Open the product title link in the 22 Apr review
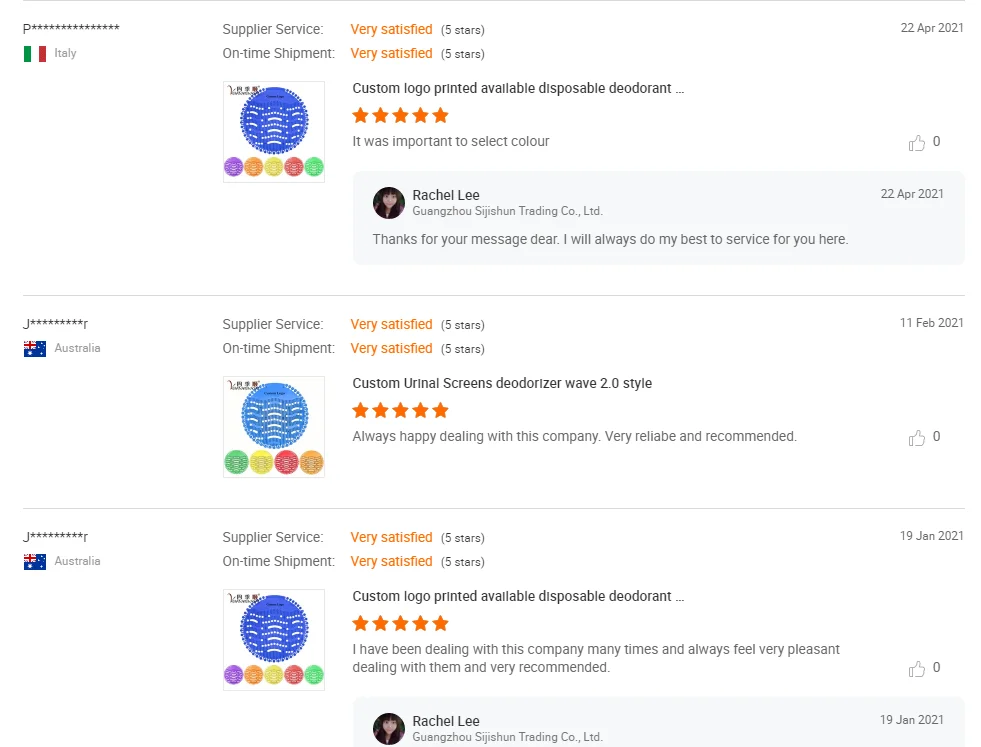This screenshot has width=981, height=747. click(518, 88)
